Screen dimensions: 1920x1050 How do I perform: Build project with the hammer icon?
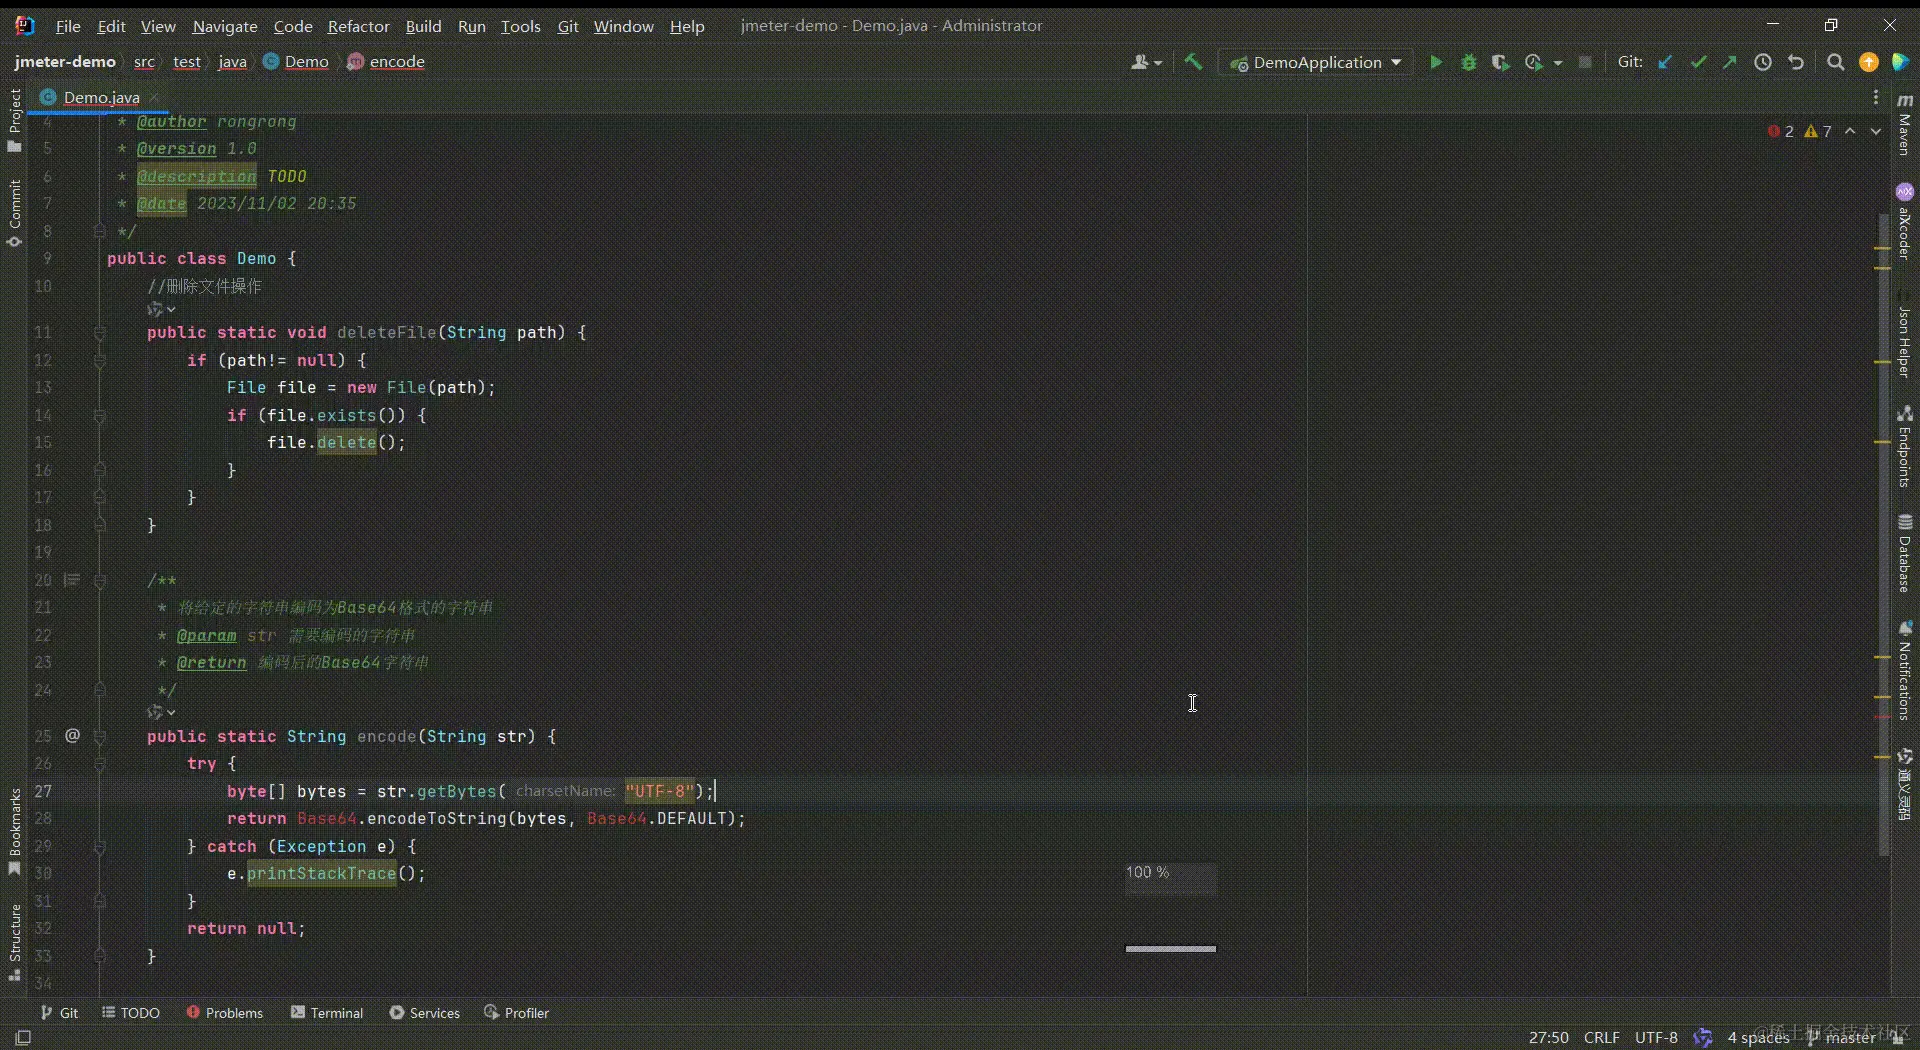[1193, 62]
